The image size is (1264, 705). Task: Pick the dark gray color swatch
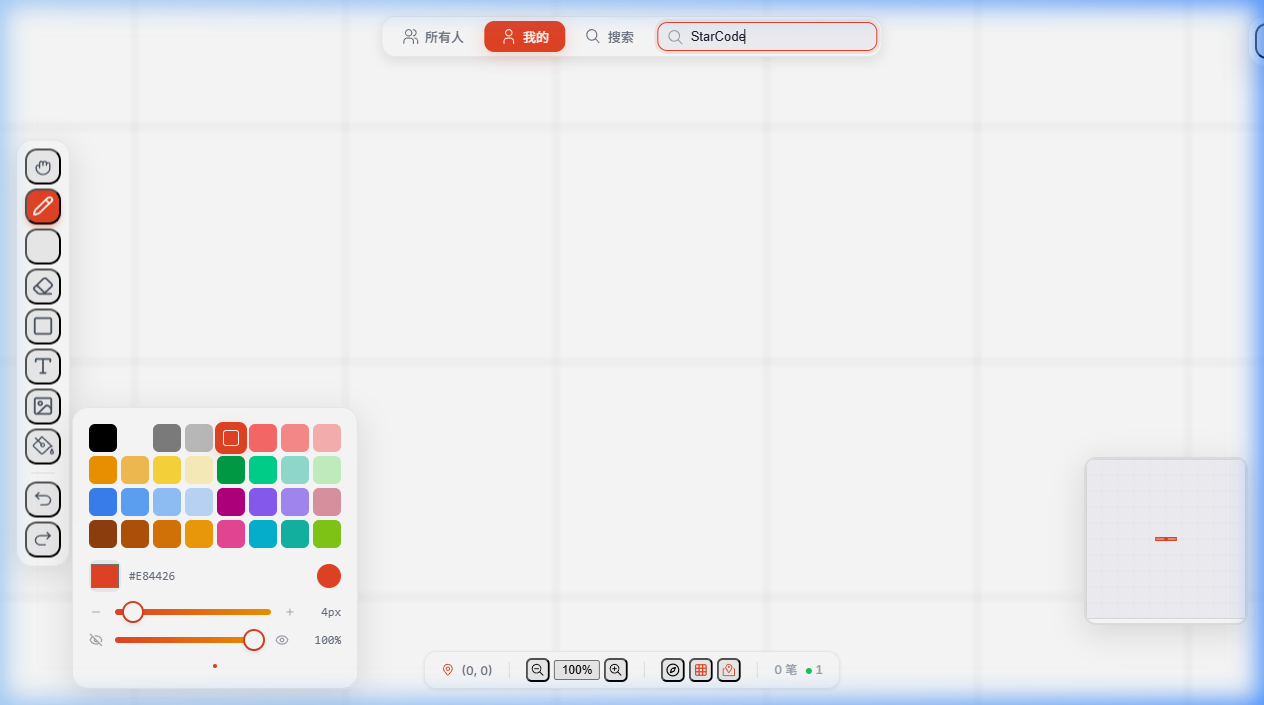pyautogui.click(x=167, y=438)
